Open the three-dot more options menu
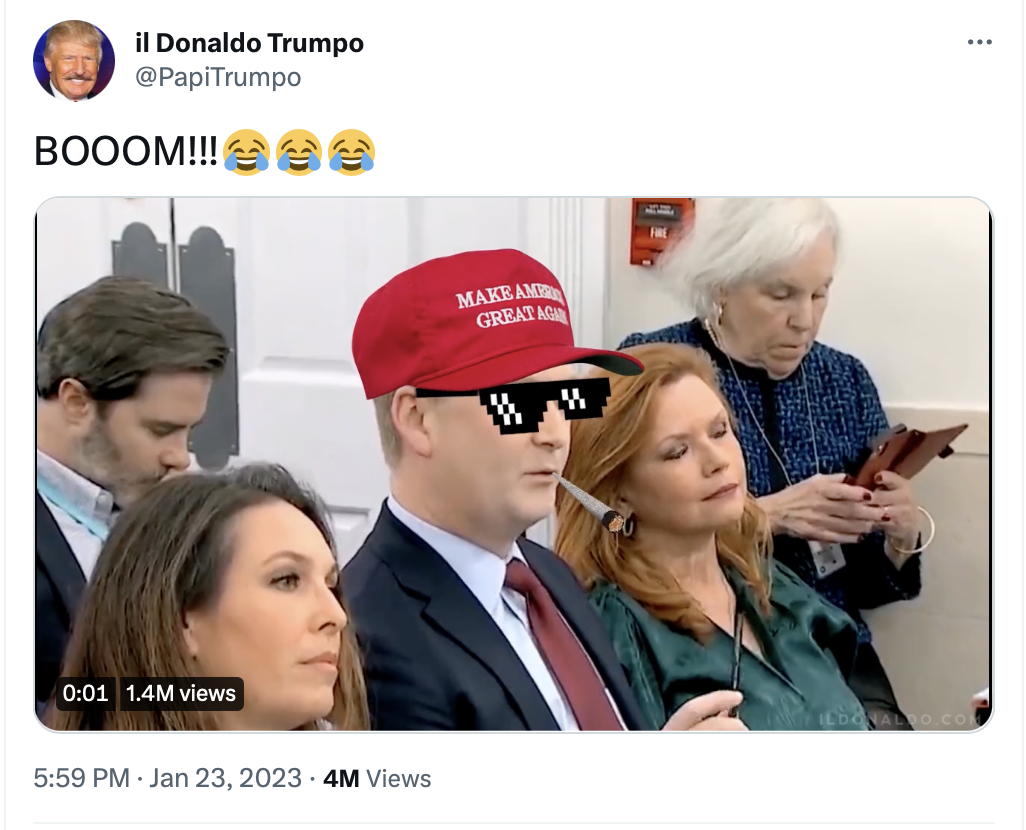Screen dimensions: 1026x830 pyautogui.click(x=979, y=43)
